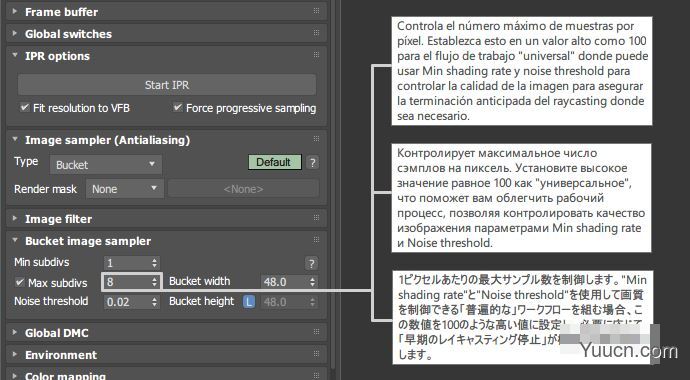Click the Global switches rollout grip icon
The width and height of the screenshot is (690, 380).
316,33
